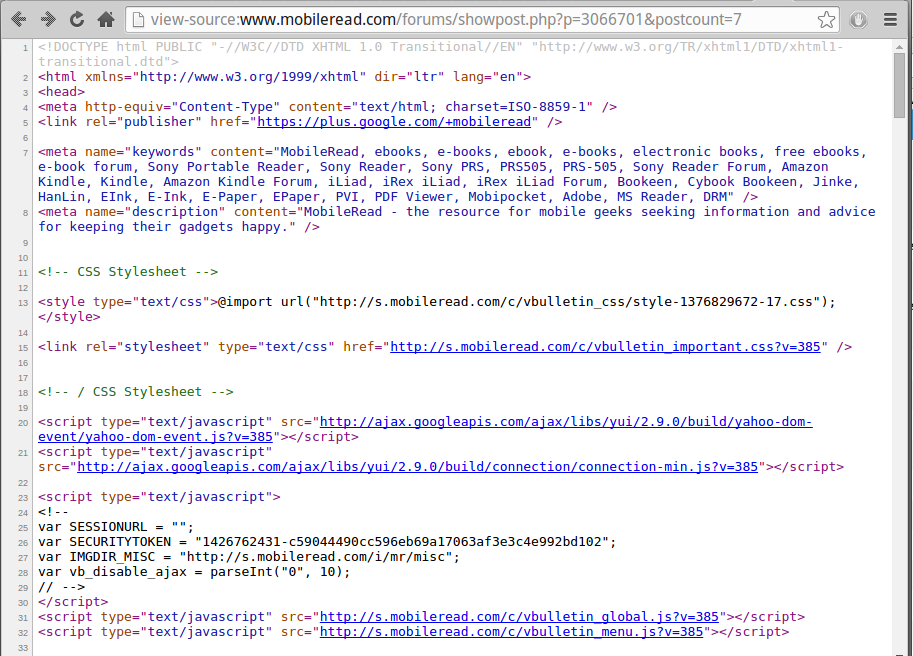
Task: Reload the page with the refresh icon
Action: click(77, 20)
